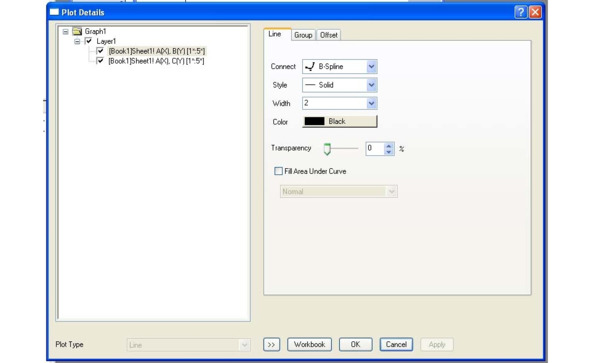The width and height of the screenshot is (591, 363).
Task: Enable Fill Area Under Curve
Action: pos(278,171)
